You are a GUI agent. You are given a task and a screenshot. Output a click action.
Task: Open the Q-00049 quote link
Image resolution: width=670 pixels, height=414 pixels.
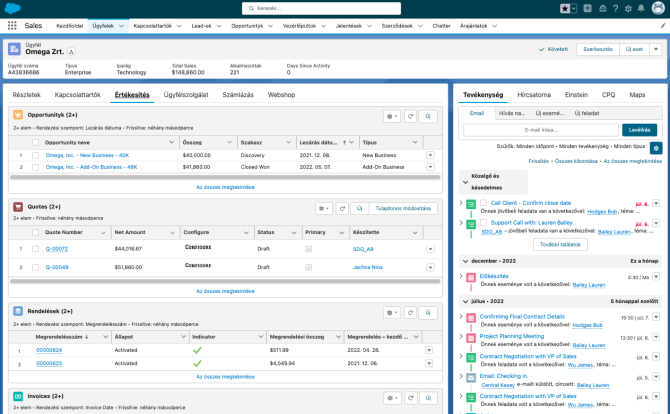(56, 267)
